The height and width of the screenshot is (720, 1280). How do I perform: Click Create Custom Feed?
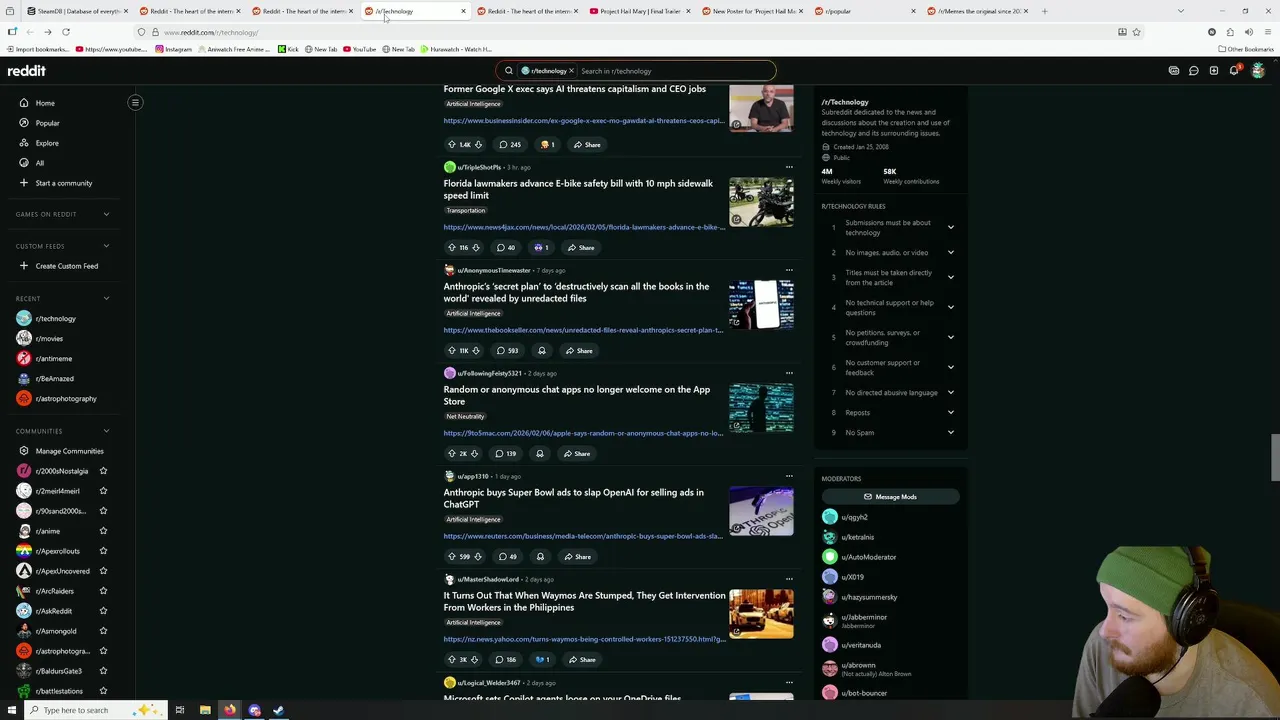coord(66,266)
